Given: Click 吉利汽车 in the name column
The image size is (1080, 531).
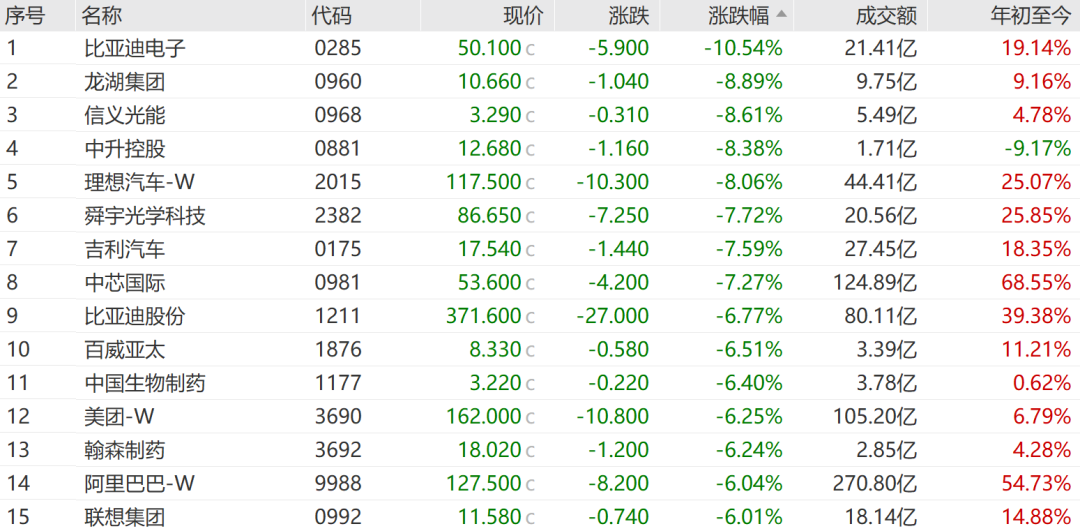Looking at the screenshot, I should (x=125, y=249).
